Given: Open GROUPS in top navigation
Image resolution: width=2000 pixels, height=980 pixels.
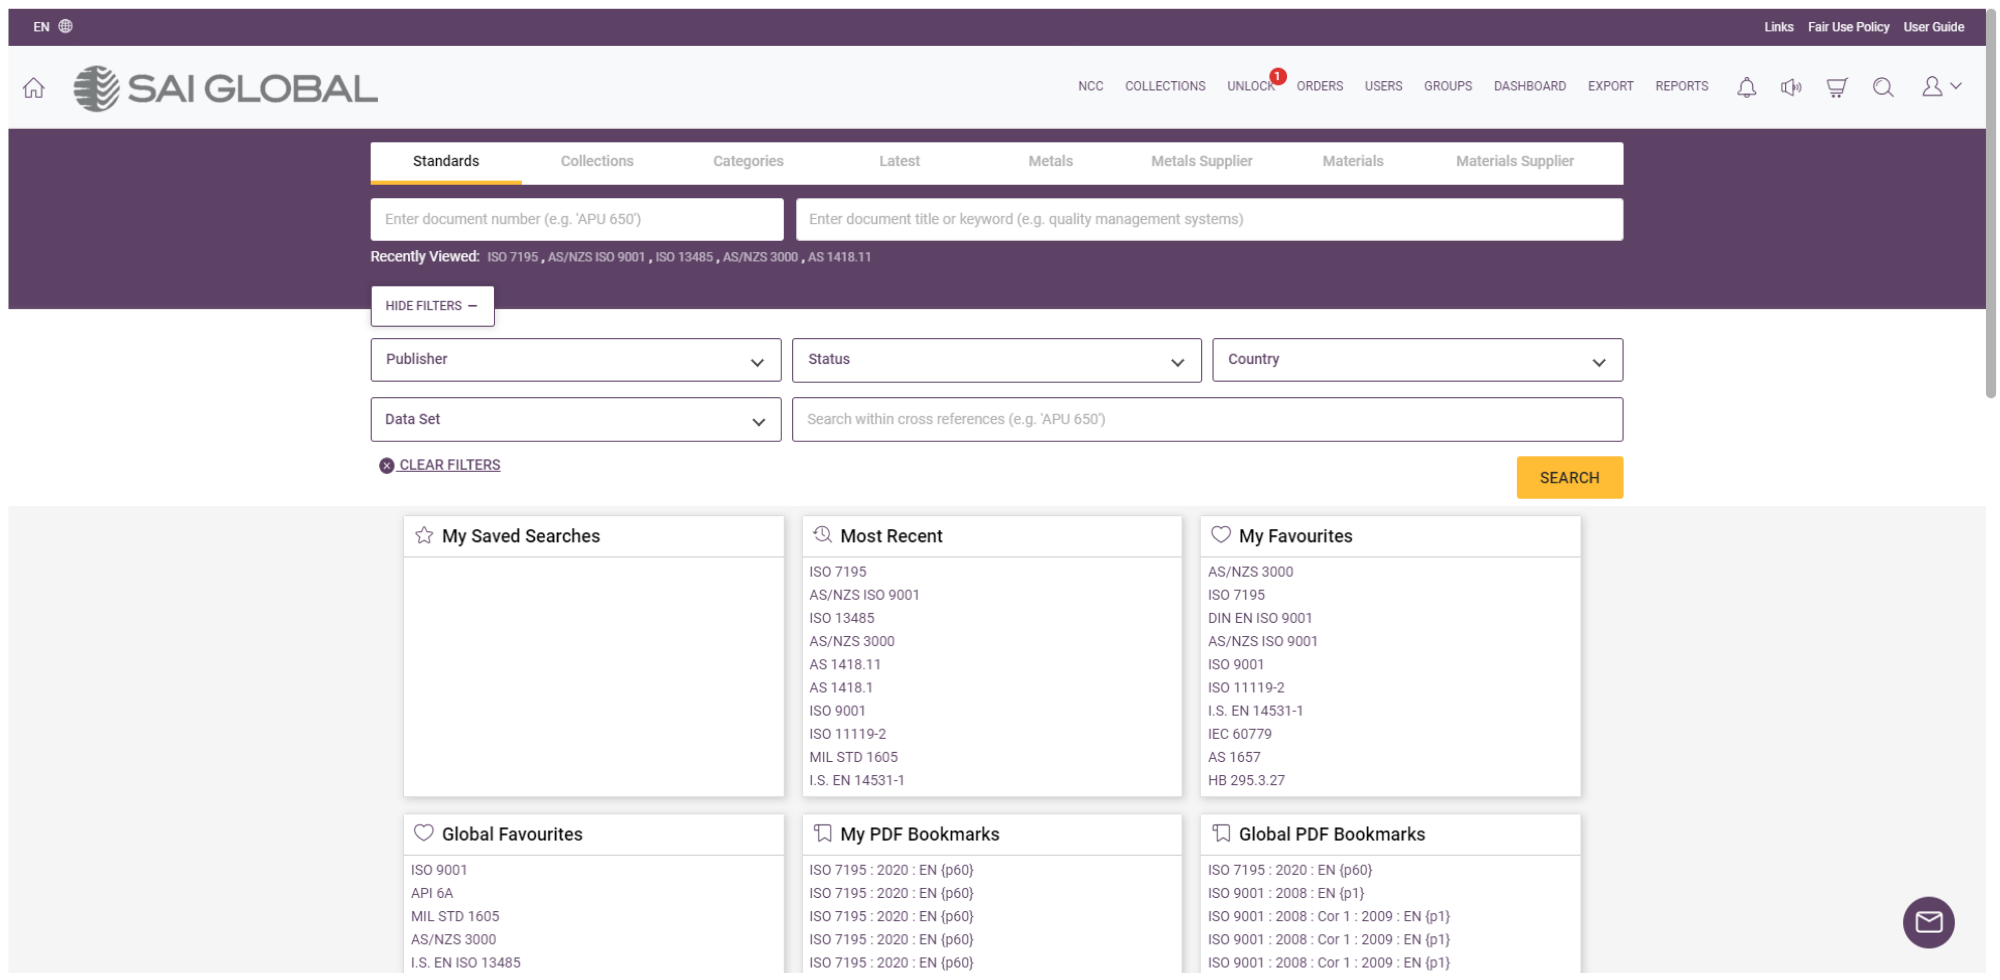Looking at the screenshot, I should point(1448,87).
